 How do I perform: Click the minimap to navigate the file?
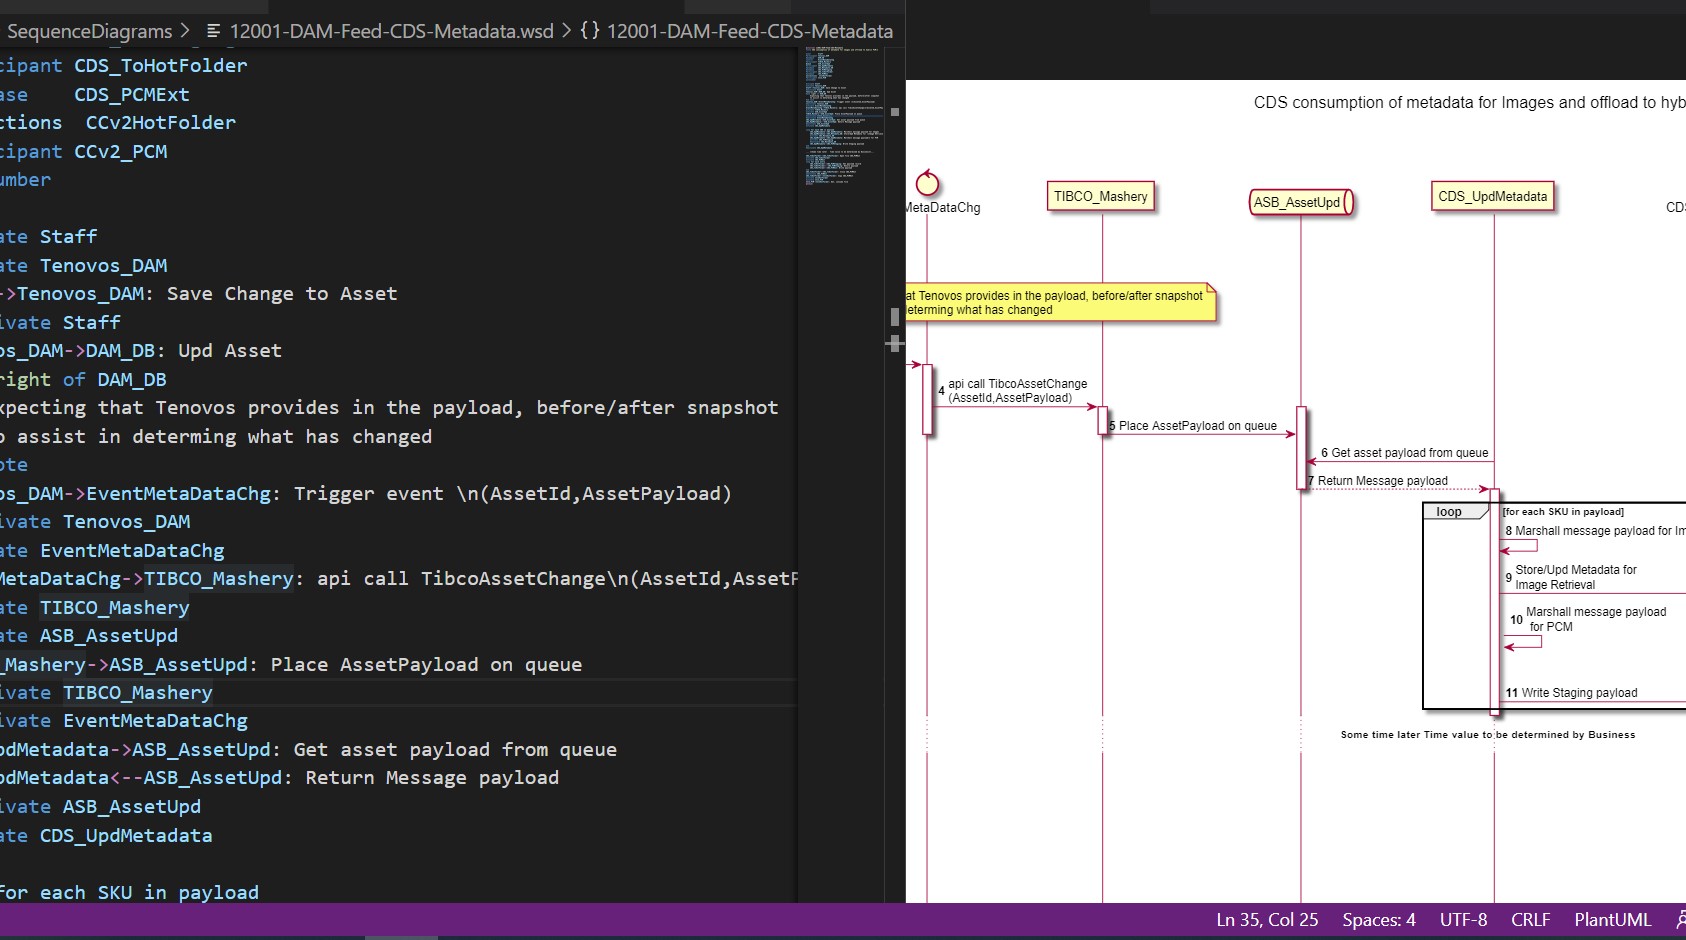(x=840, y=150)
